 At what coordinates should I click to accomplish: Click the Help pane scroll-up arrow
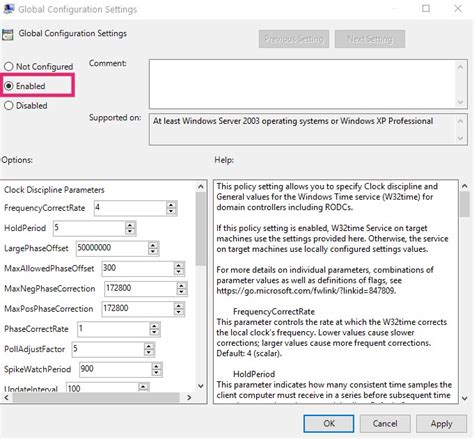coord(465,186)
